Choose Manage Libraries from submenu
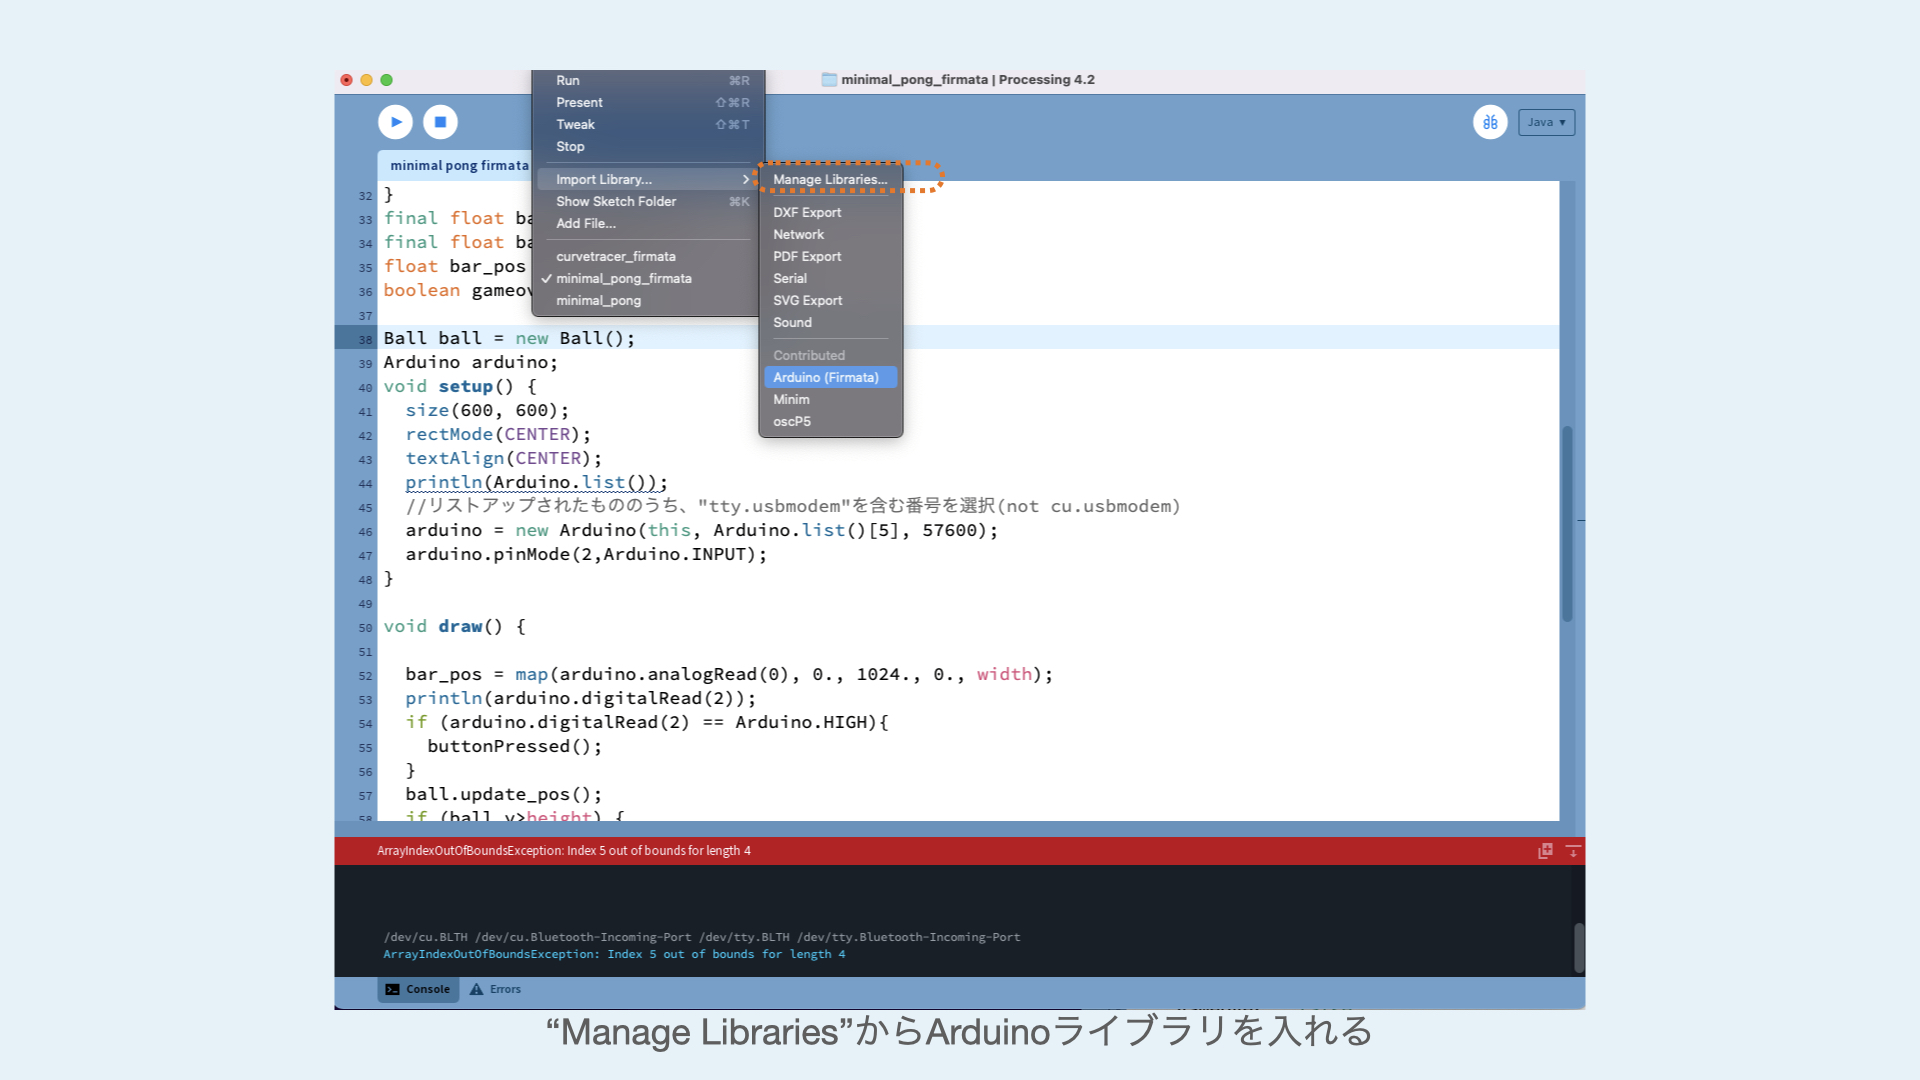1920x1080 pixels. click(x=829, y=180)
